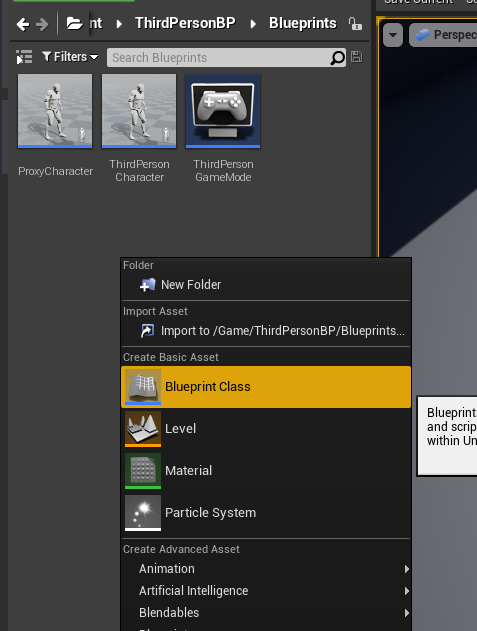Click the magnifier search icon
The image size is (477, 631).
(337, 58)
